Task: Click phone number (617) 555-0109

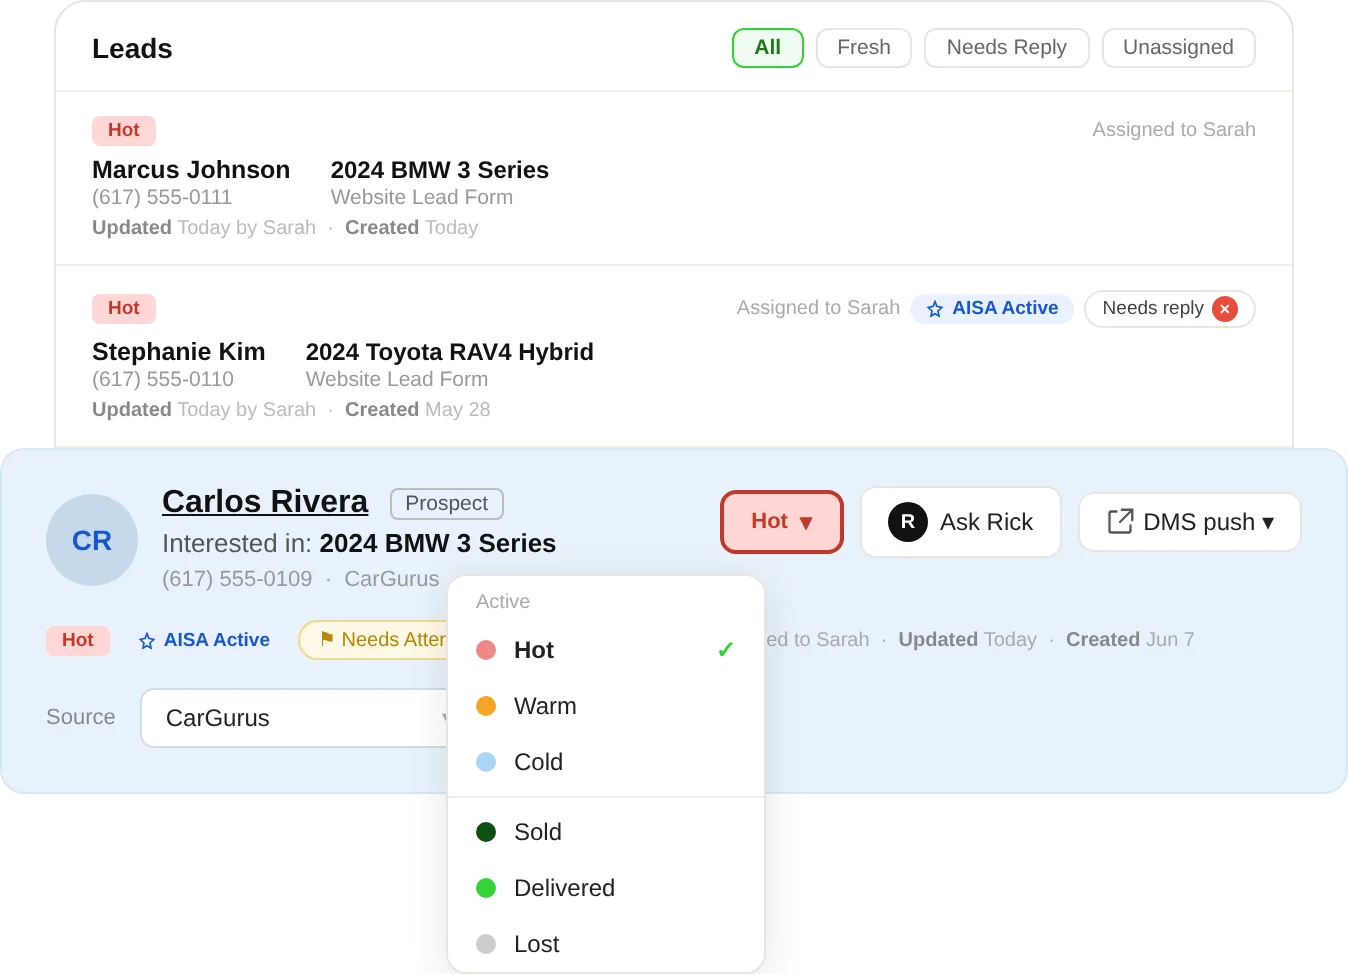Action: (x=237, y=579)
